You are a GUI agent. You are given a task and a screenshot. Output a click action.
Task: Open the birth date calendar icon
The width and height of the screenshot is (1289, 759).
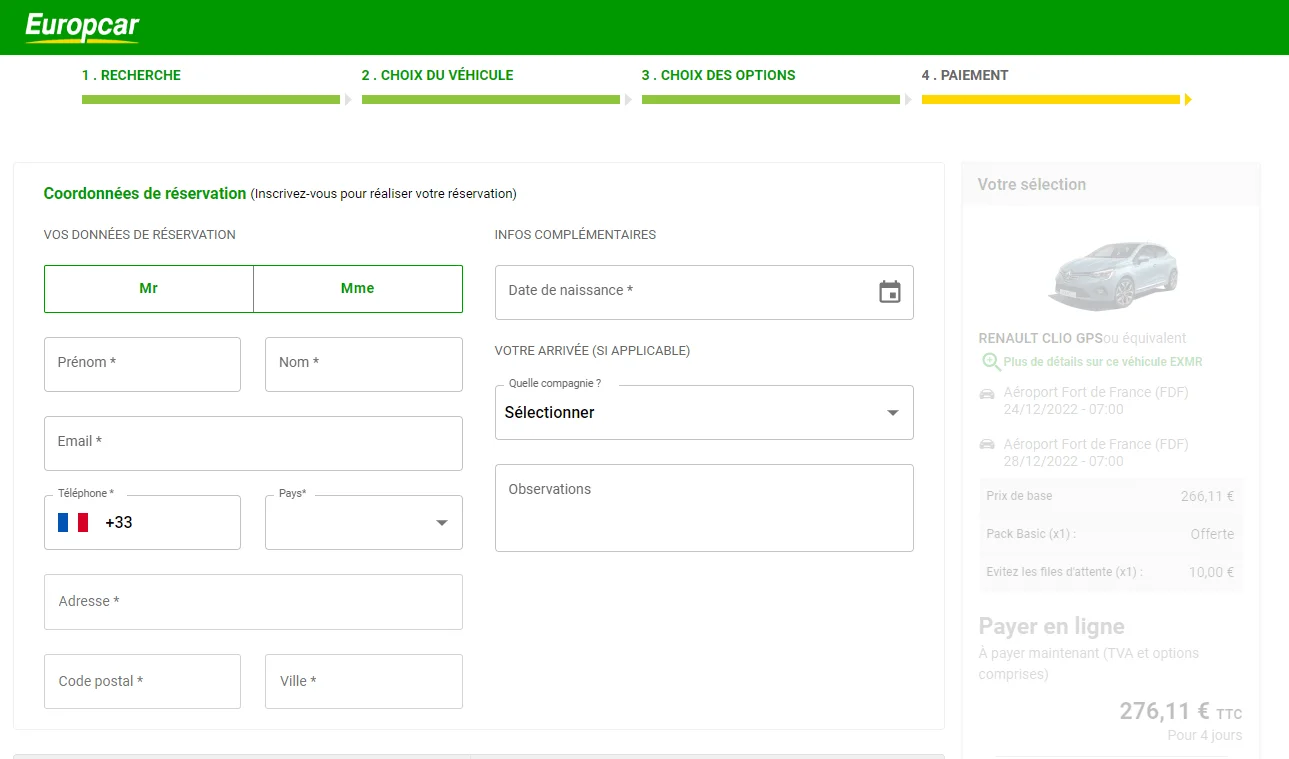(x=889, y=292)
